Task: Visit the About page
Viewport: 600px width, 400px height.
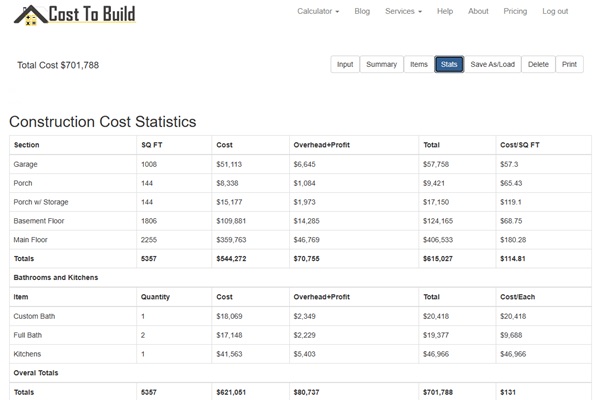Action: [x=478, y=11]
